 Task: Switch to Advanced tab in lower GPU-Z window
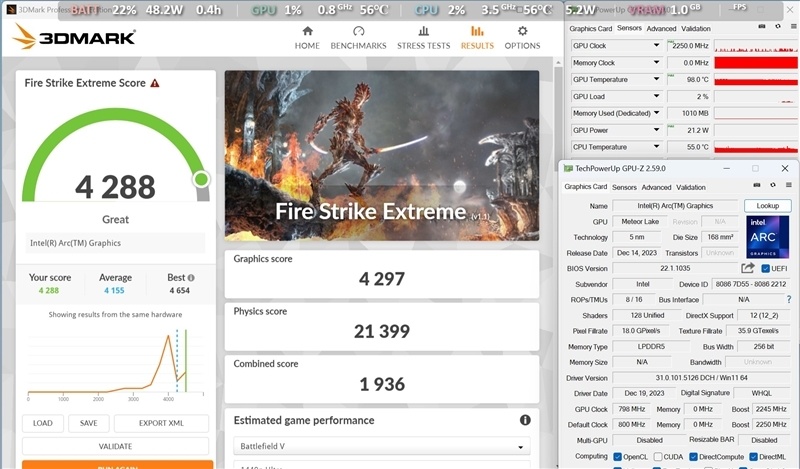point(656,187)
